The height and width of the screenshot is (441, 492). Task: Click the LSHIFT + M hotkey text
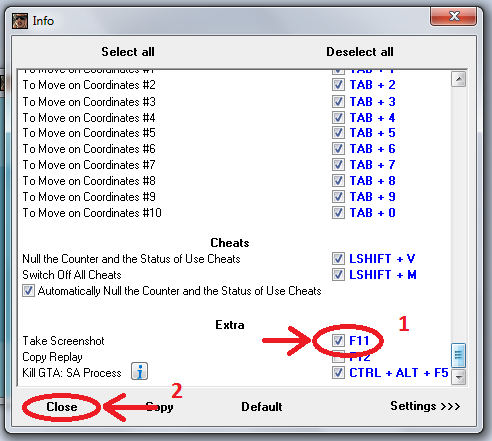click(x=383, y=275)
